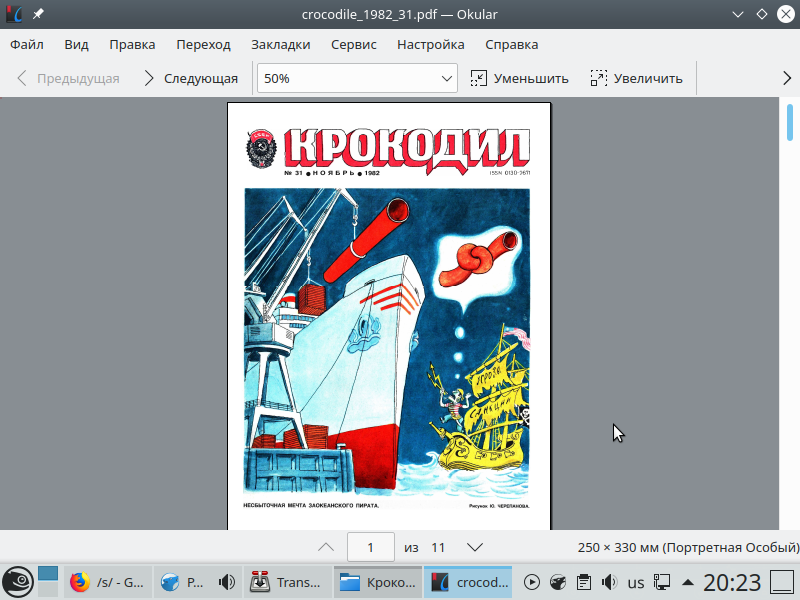Click the vertical scrollbar handle
This screenshot has width=800, height=600.
point(790,122)
